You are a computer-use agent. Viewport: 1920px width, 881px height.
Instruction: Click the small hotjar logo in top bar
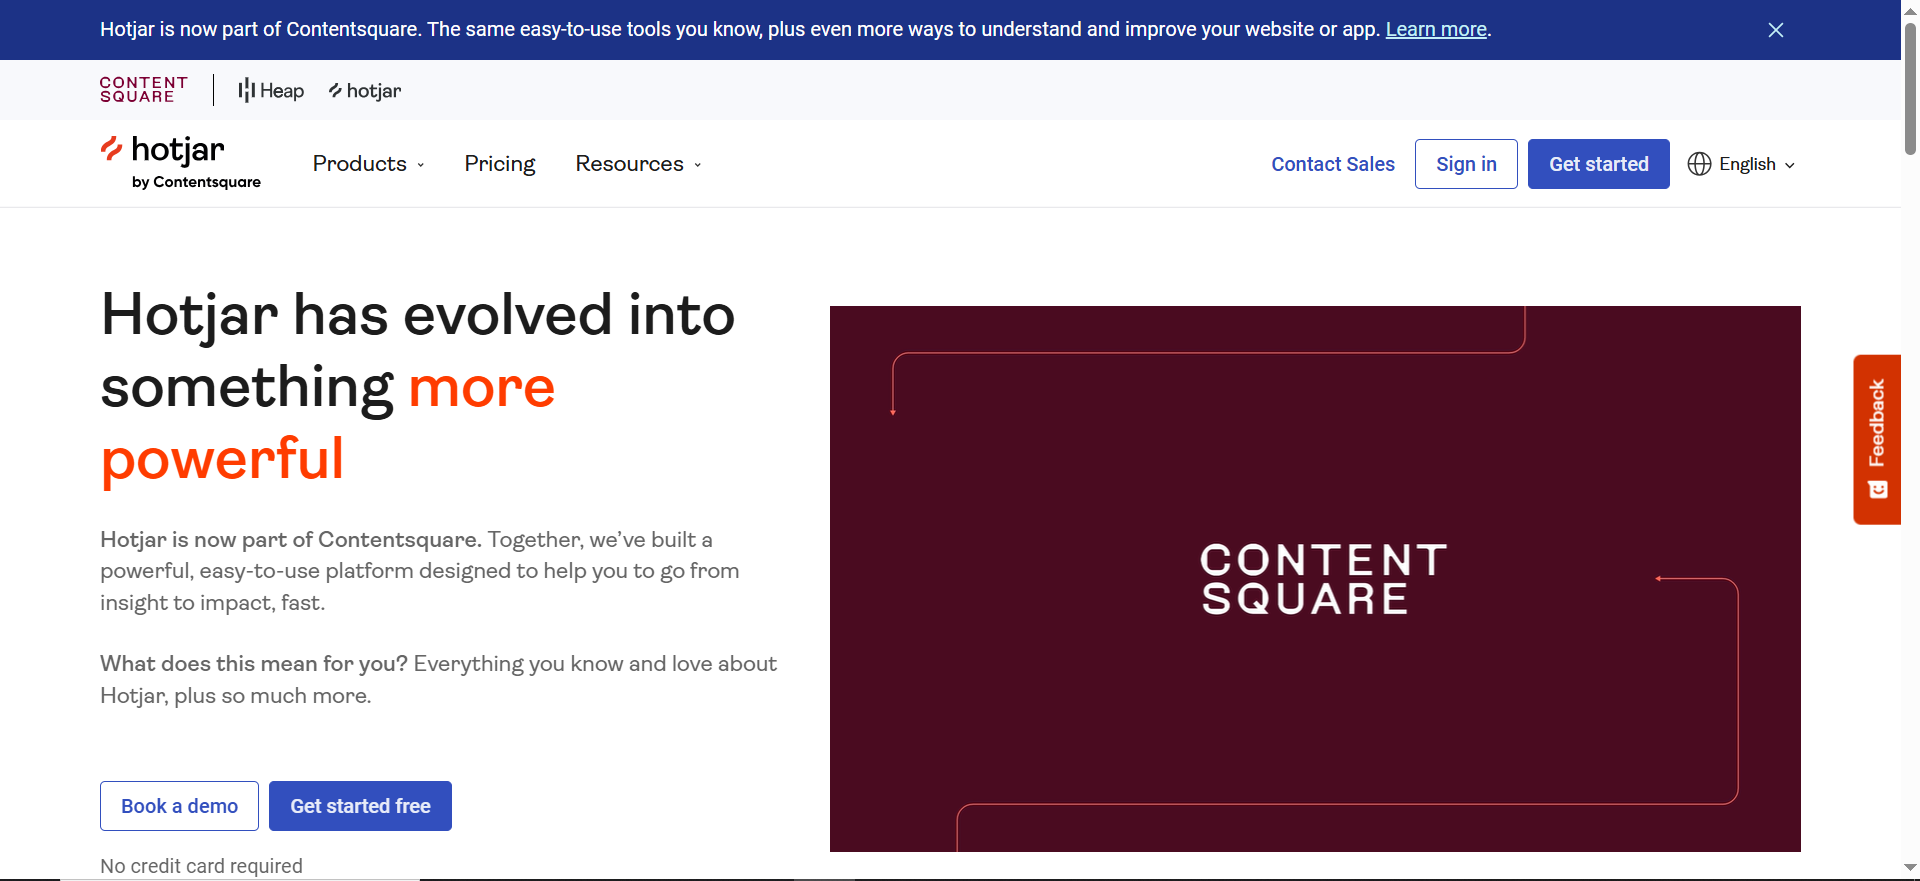[x=365, y=91]
